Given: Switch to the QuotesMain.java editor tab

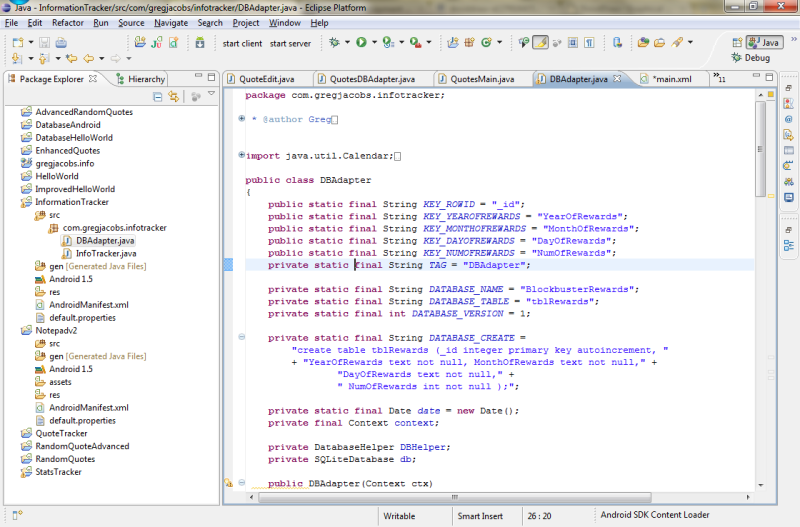Looking at the screenshot, I should click(x=482, y=79).
